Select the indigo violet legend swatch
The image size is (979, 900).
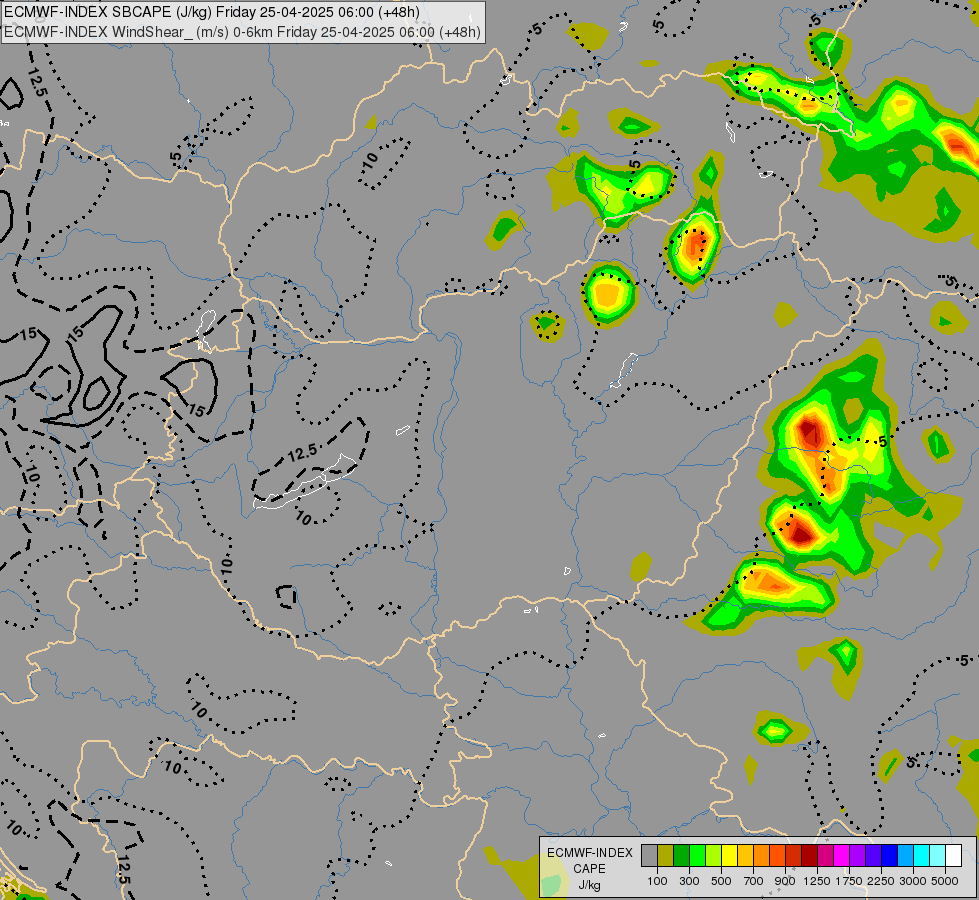[x=873, y=856]
